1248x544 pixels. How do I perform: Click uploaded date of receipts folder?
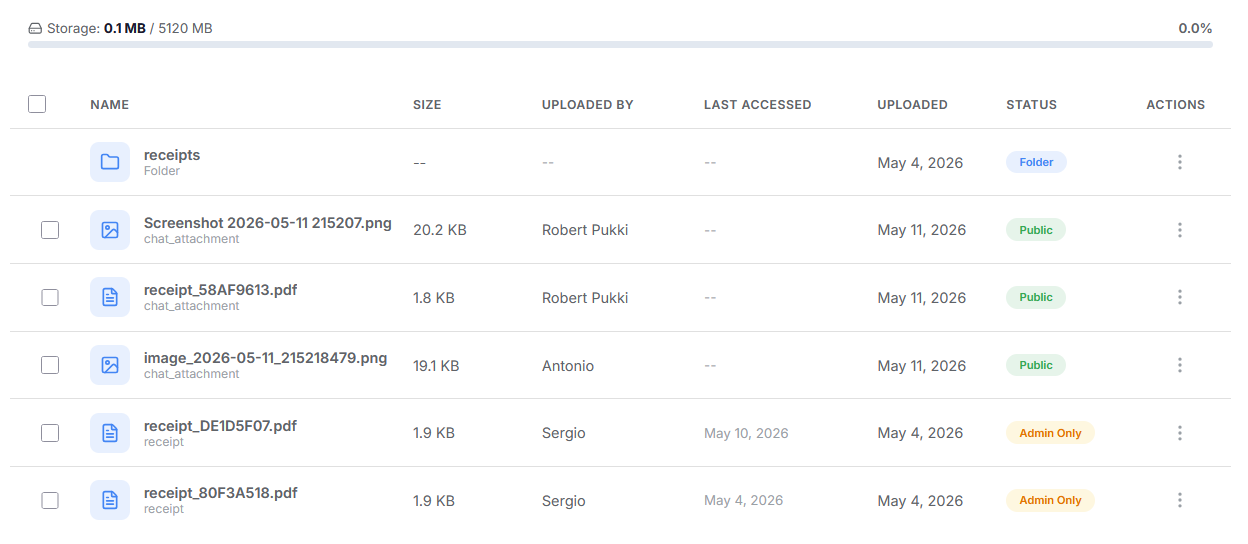920,162
